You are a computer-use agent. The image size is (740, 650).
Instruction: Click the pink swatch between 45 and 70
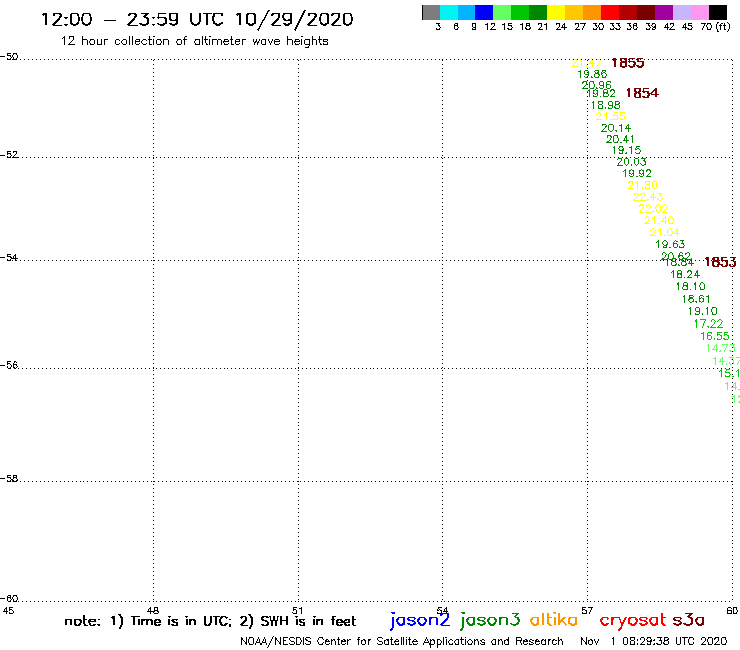tap(699, 12)
